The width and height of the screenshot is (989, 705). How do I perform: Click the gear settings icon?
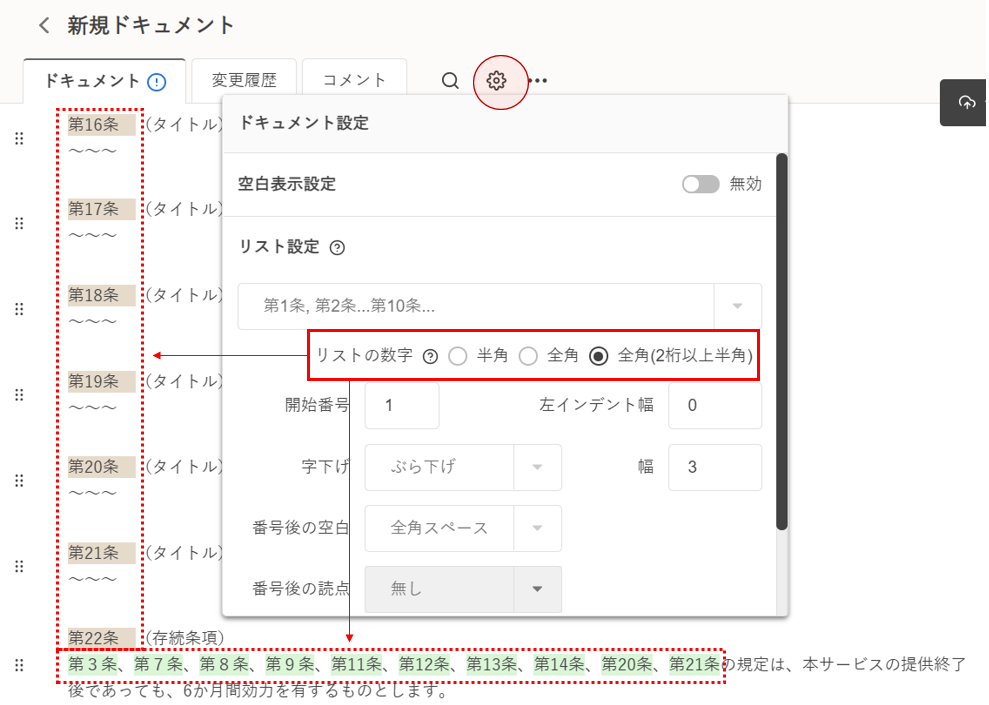(497, 81)
